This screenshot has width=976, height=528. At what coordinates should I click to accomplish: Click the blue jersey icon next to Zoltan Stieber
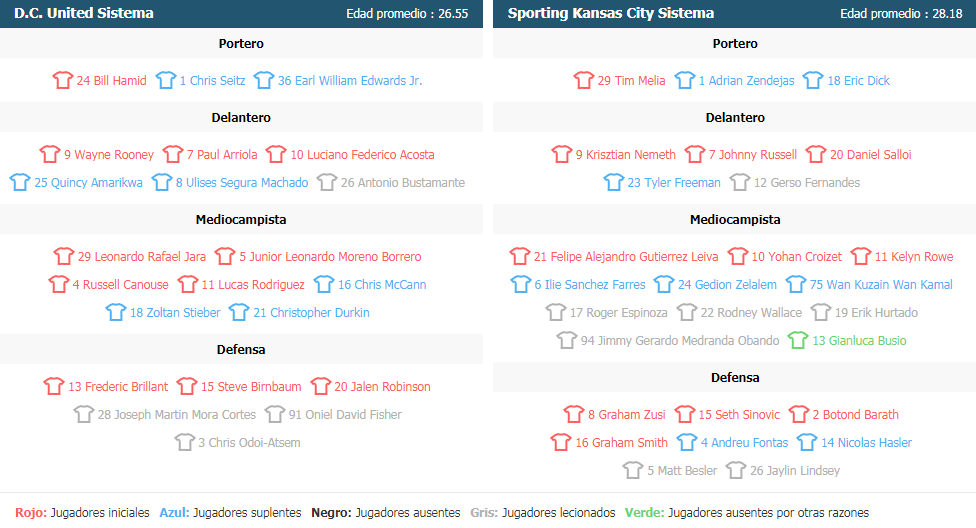click(116, 312)
